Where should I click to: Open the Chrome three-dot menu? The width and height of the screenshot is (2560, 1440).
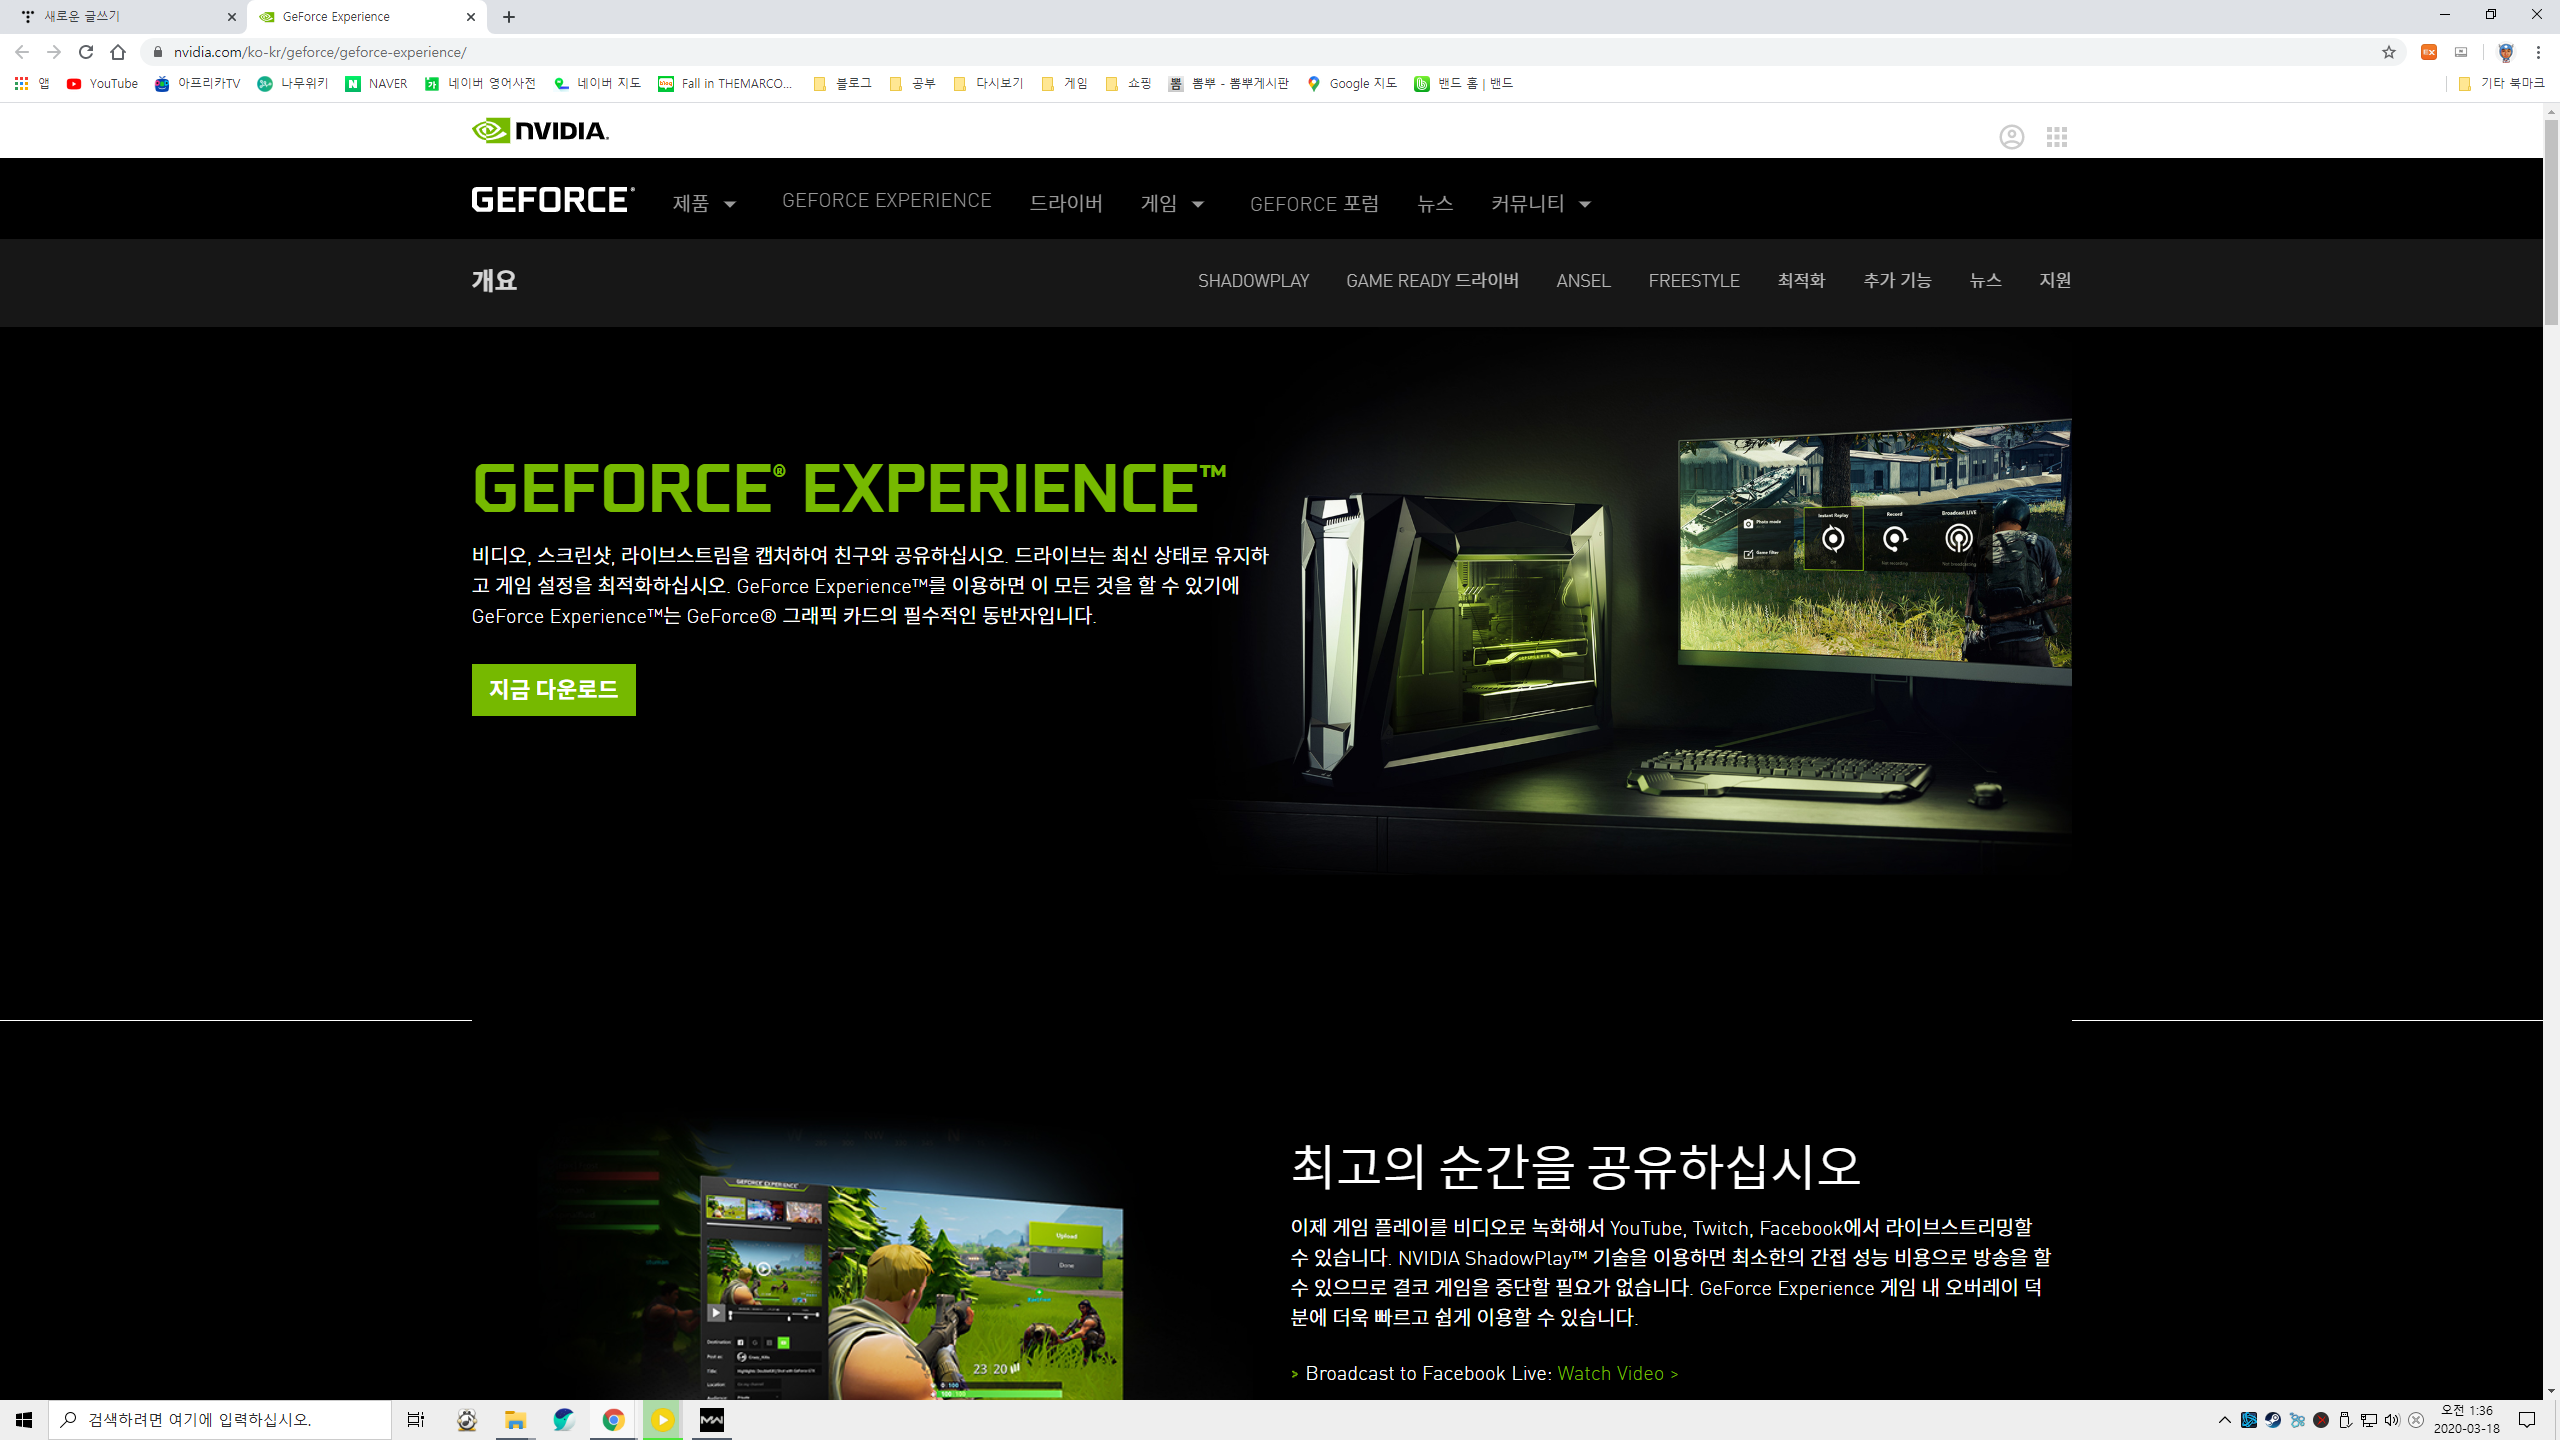(2538, 52)
